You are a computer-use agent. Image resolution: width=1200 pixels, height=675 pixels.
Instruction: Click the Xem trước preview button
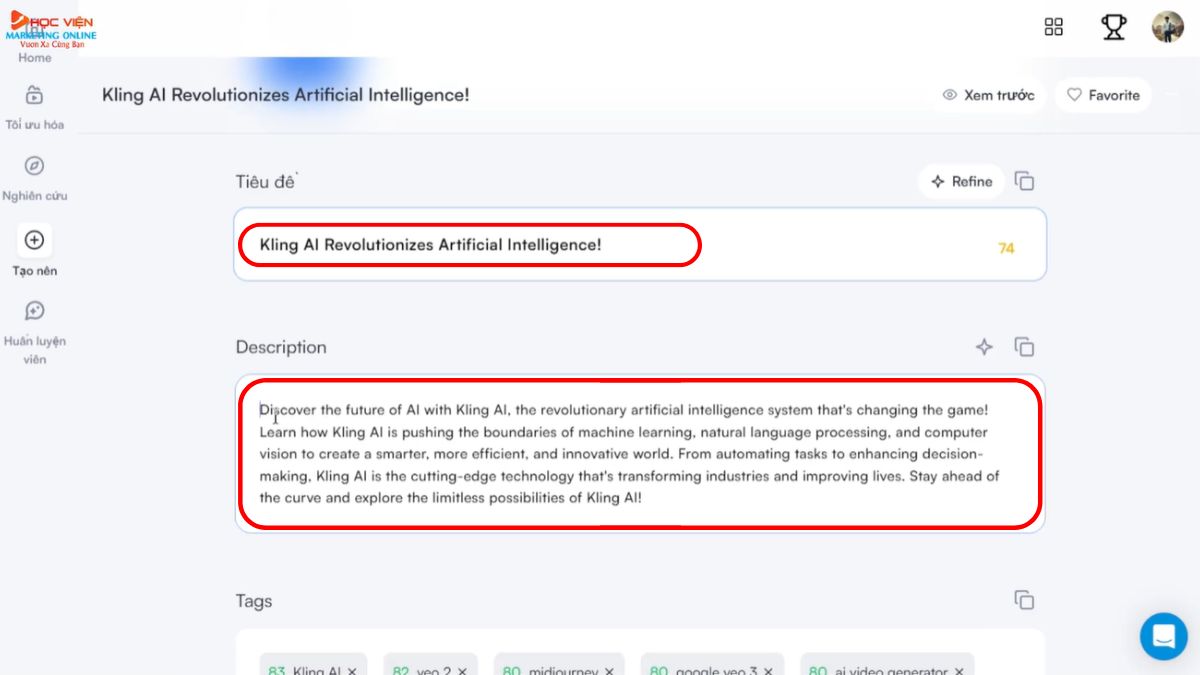(988, 95)
